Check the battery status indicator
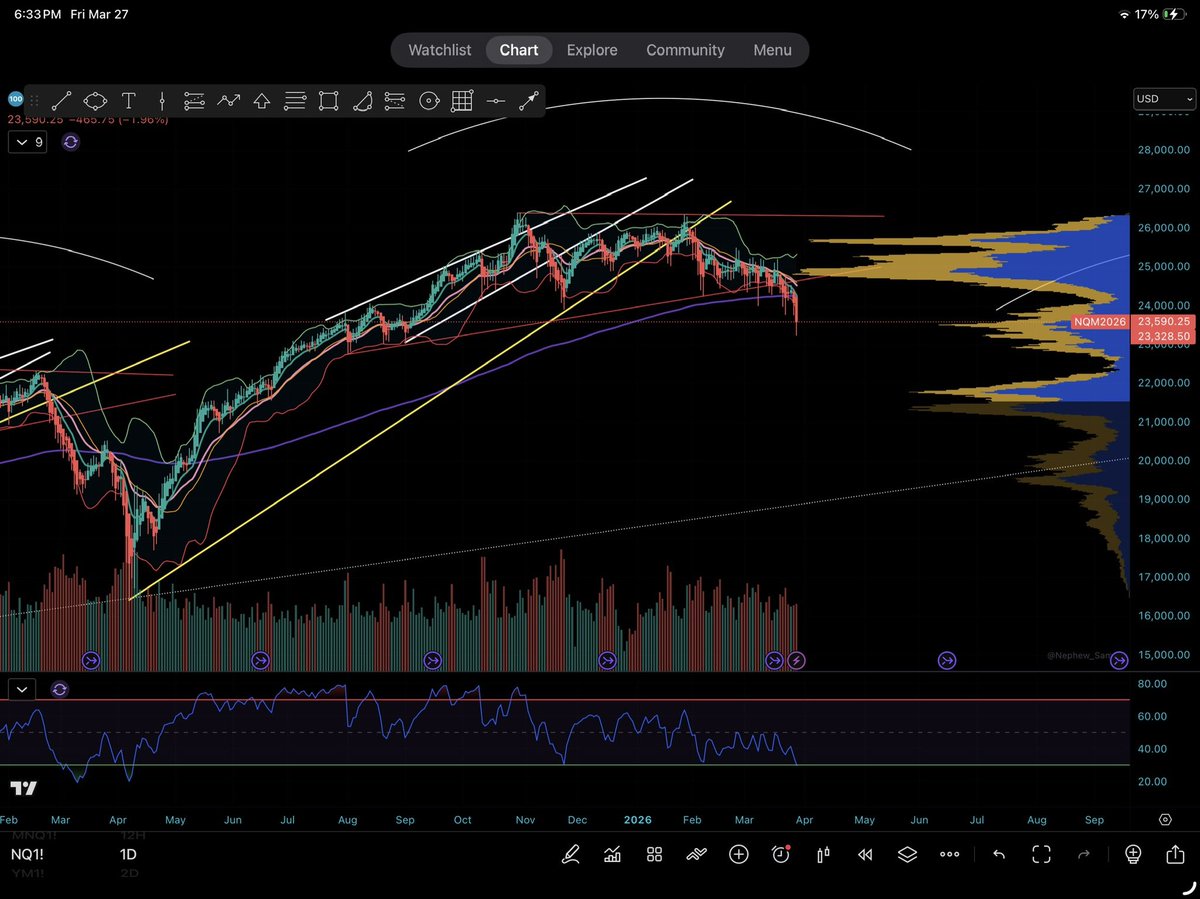1200x899 pixels. 1176,15
